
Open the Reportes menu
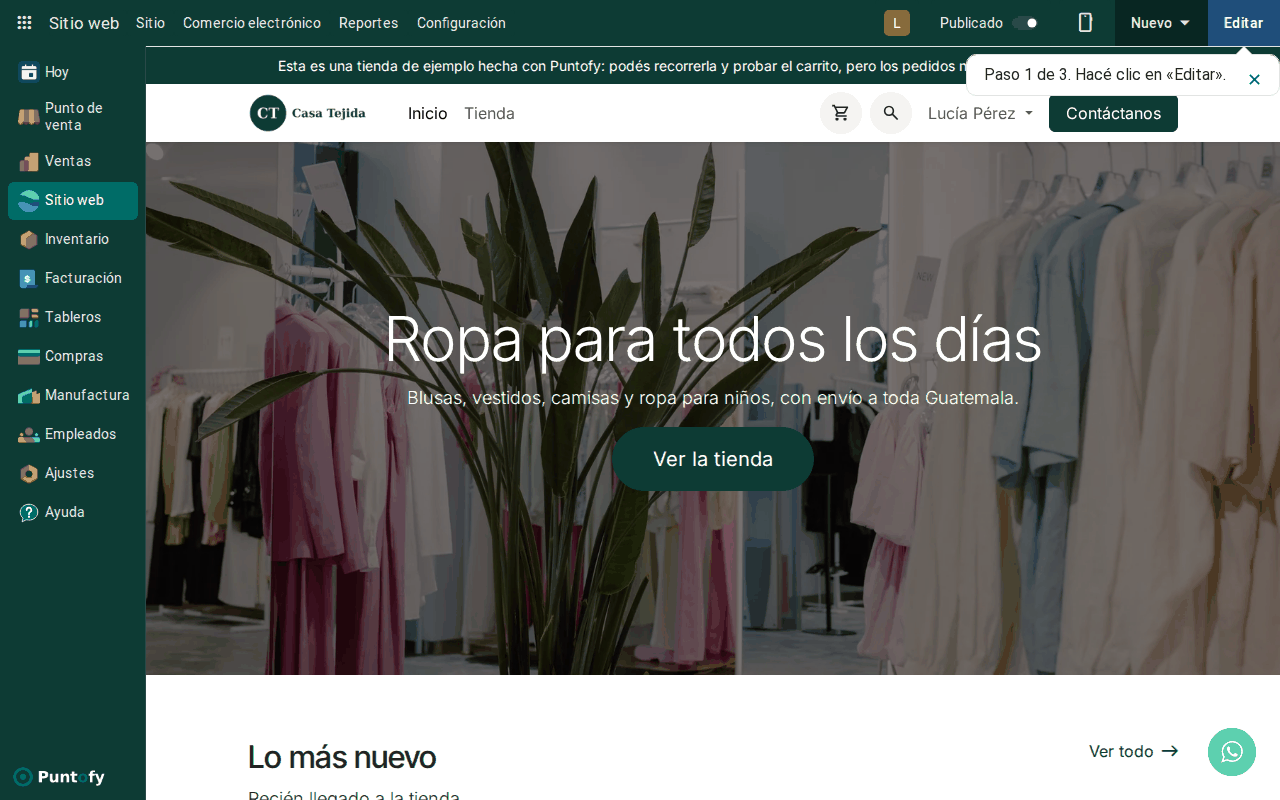[x=369, y=23]
